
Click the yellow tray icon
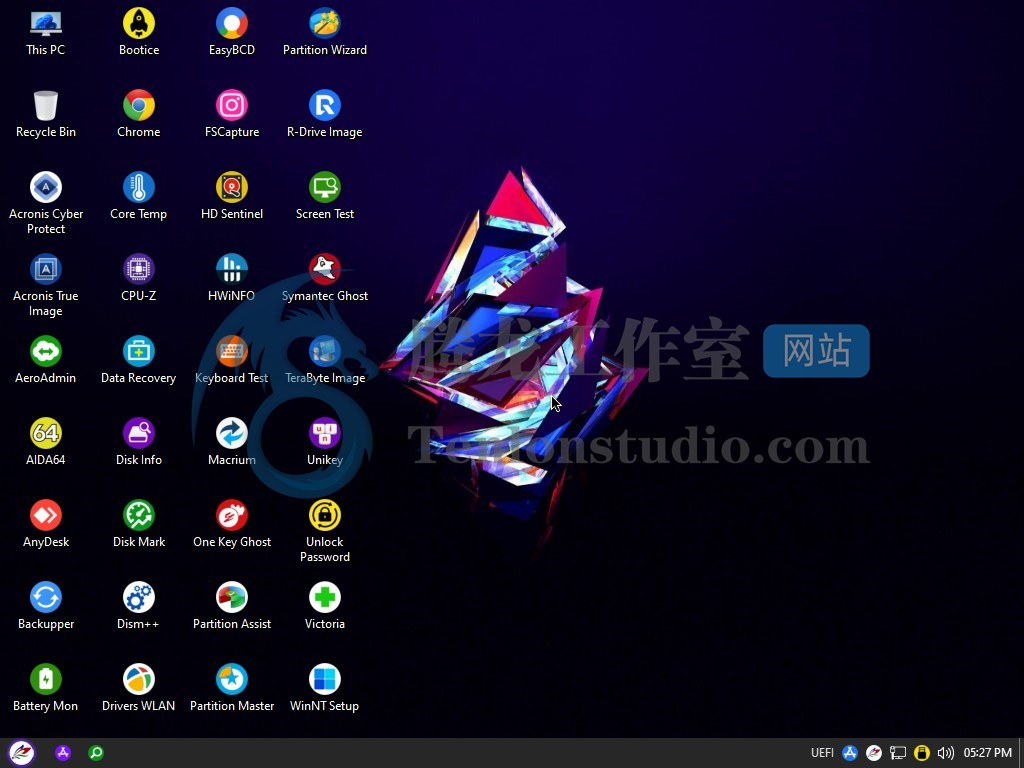point(921,753)
